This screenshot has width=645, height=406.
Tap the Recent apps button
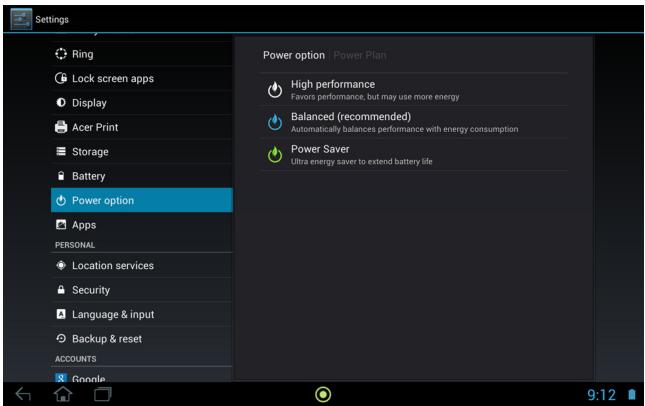102,394
